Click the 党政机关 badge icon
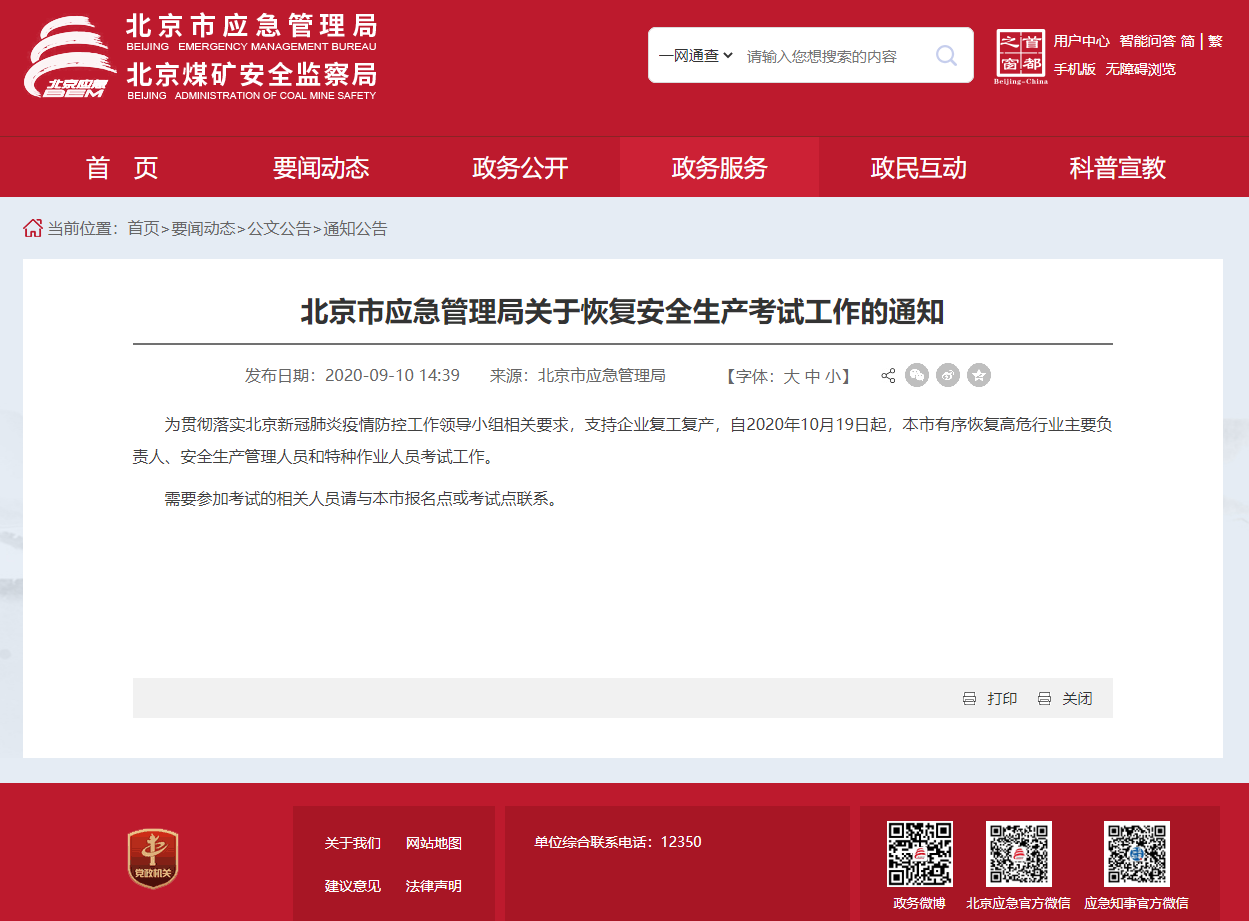This screenshot has height=921, width=1249. [153, 858]
